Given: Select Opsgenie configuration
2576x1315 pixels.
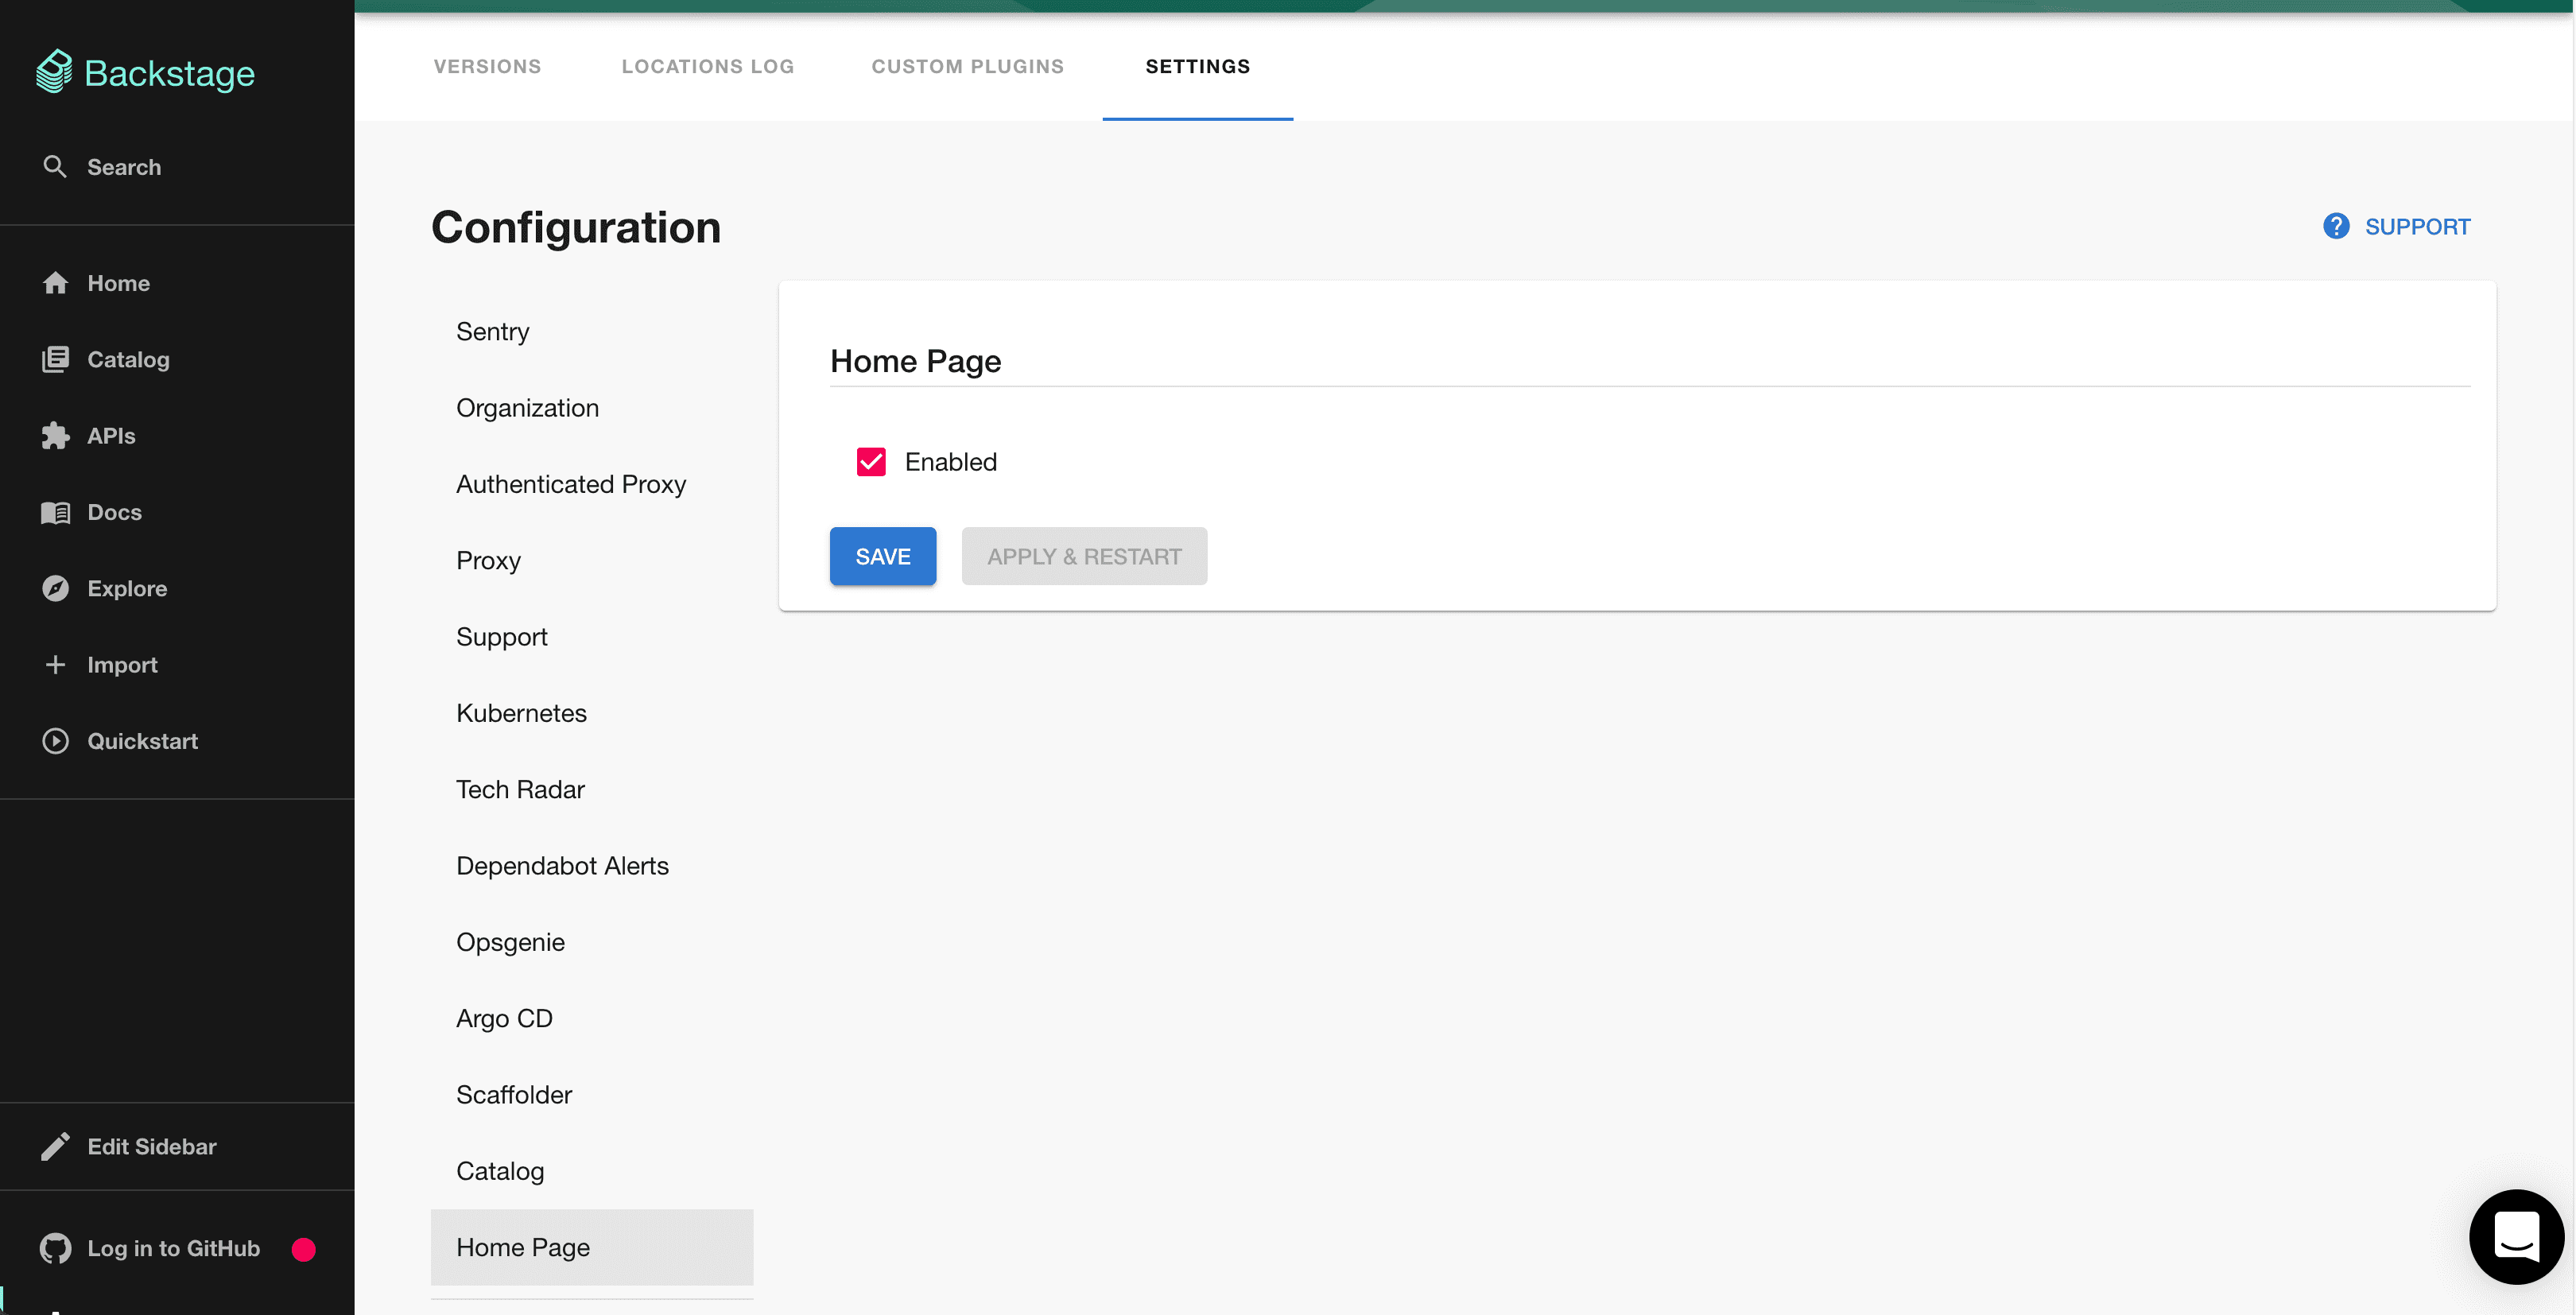Looking at the screenshot, I should [592, 942].
